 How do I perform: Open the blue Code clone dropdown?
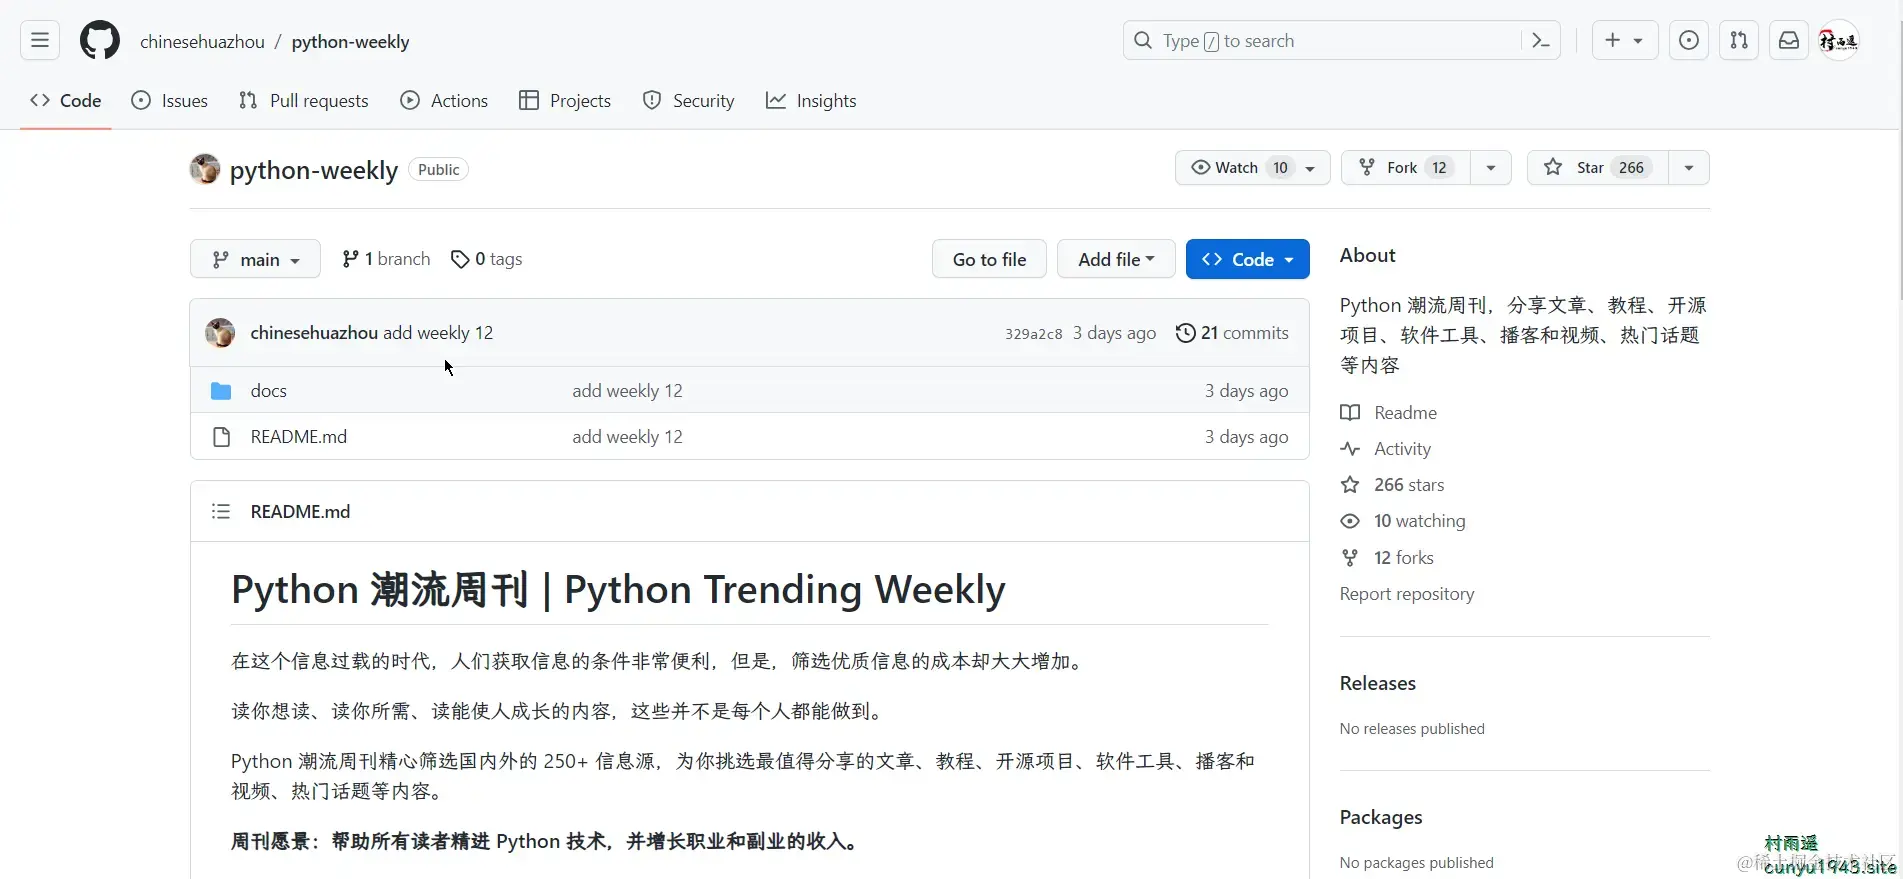[x=1247, y=260]
